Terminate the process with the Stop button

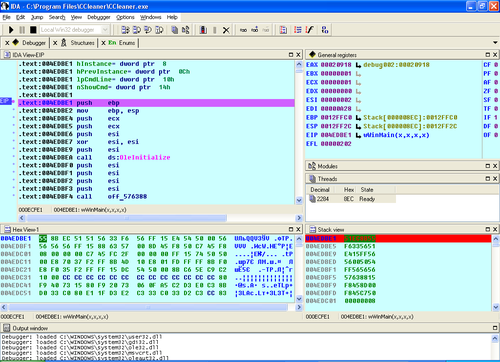click(x=33, y=30)
